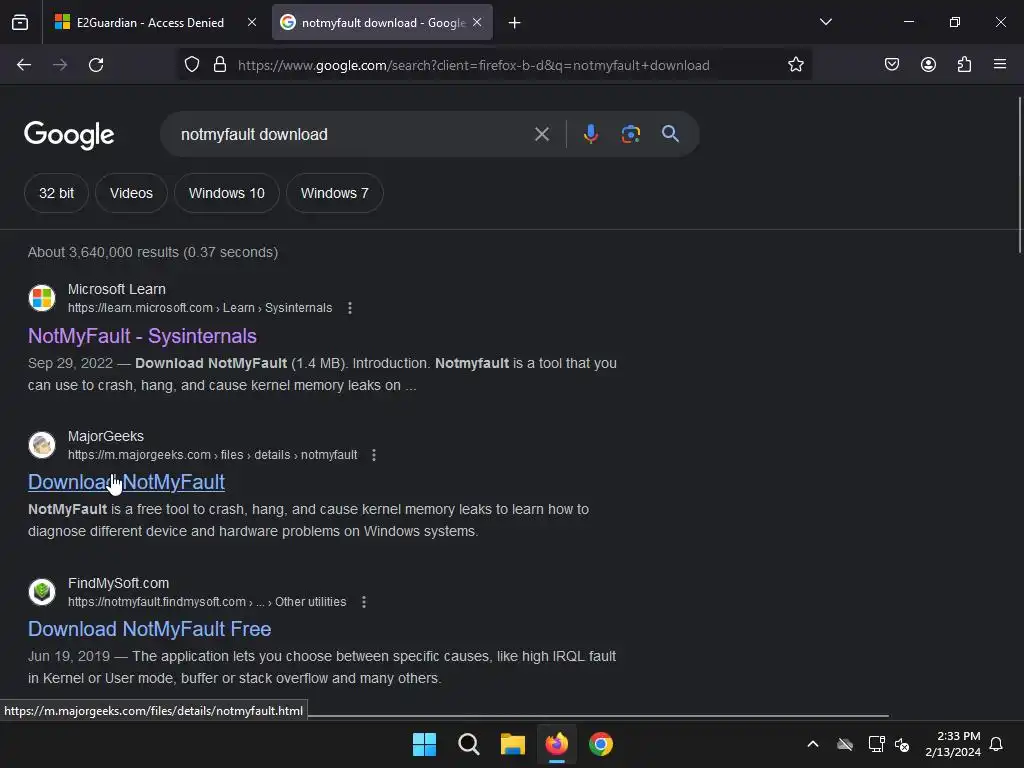
Task: Start a voice search with the microphone
Action: [x=590, y=135]
